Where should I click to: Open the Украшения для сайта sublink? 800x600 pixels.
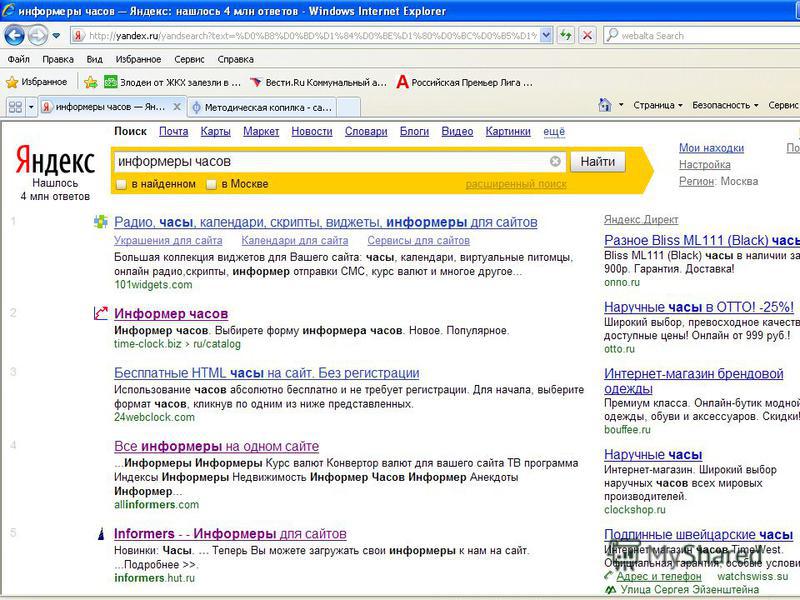168,240
